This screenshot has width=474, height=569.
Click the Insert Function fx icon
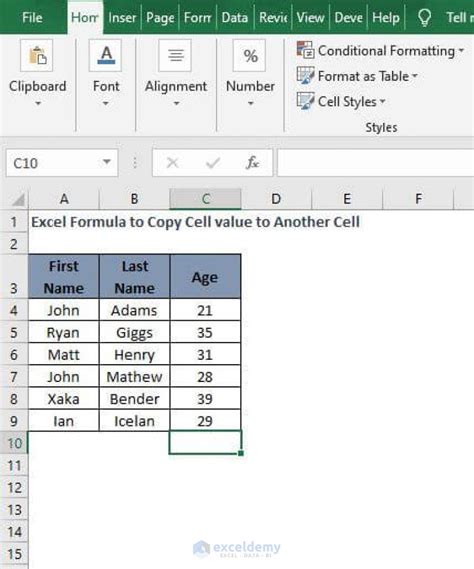[252, 163]
